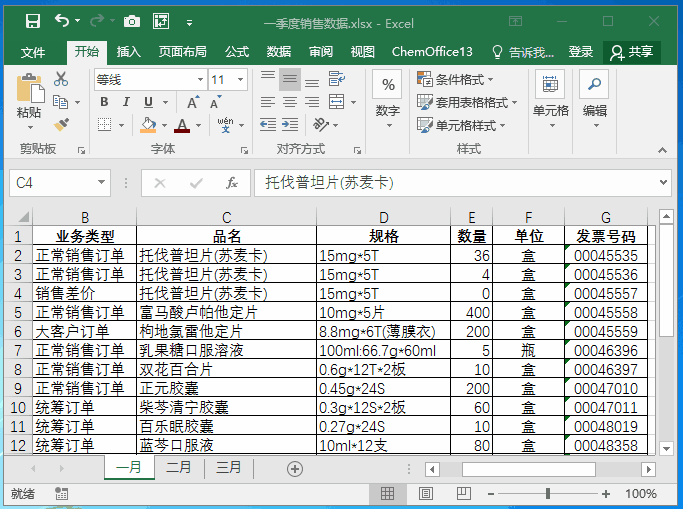This screenshot has height=509, width=683.
Task: Collapse the ribbon with the up chevron
Action: coord(662,150)
